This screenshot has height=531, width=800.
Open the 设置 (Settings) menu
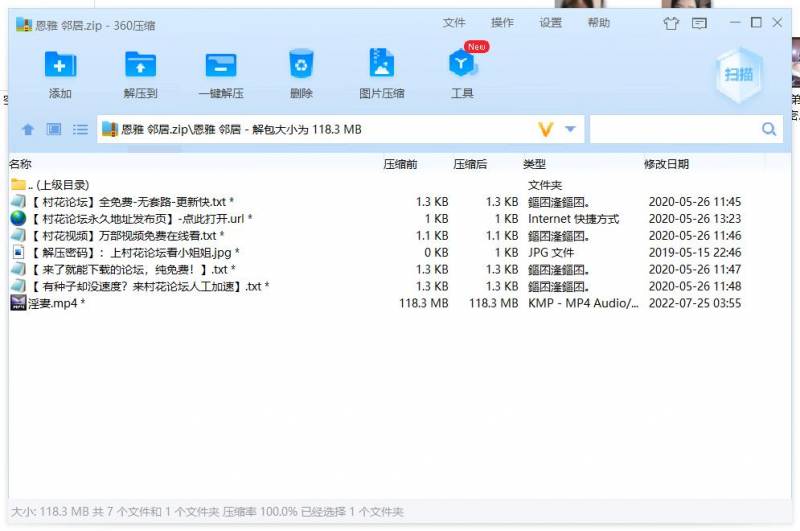coord(550,23)
